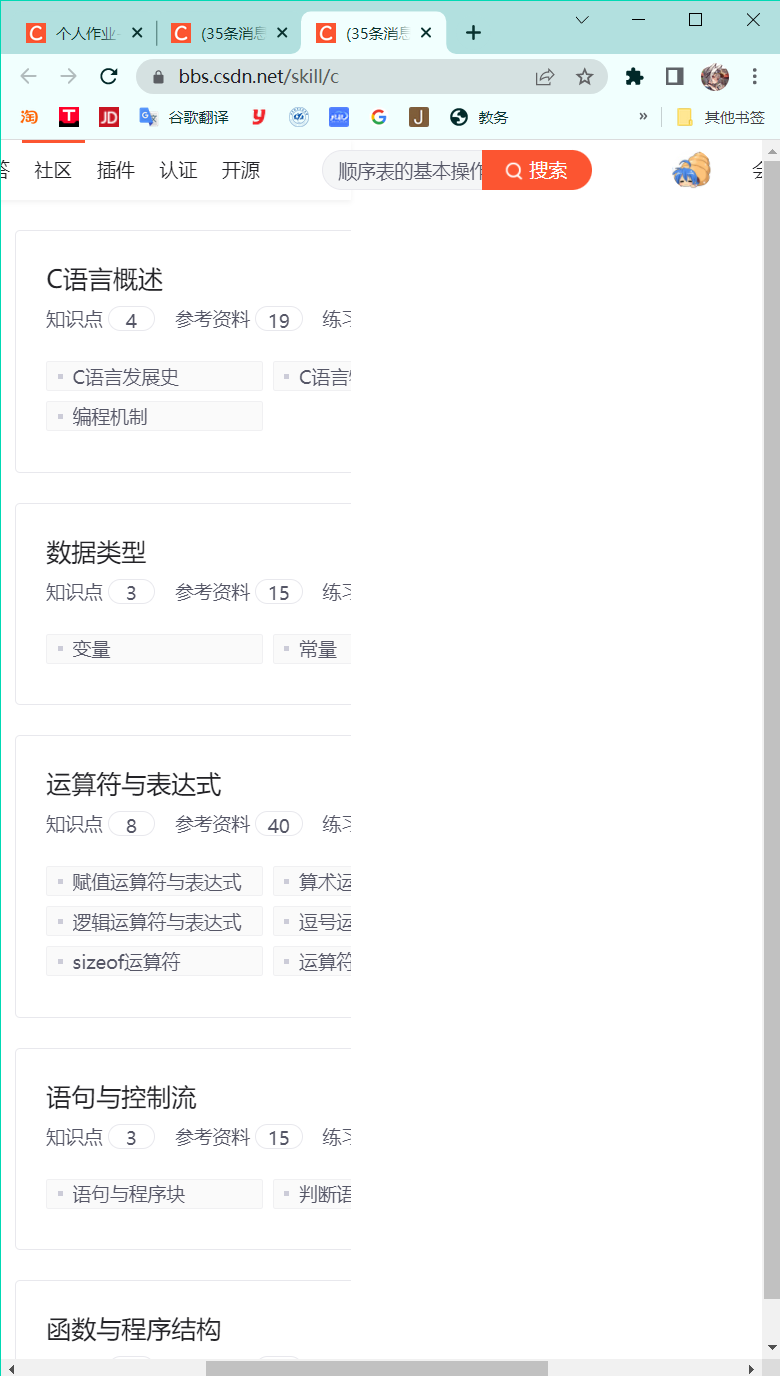Open a new browser tab

pyautogui.click(x=473, y=33)
